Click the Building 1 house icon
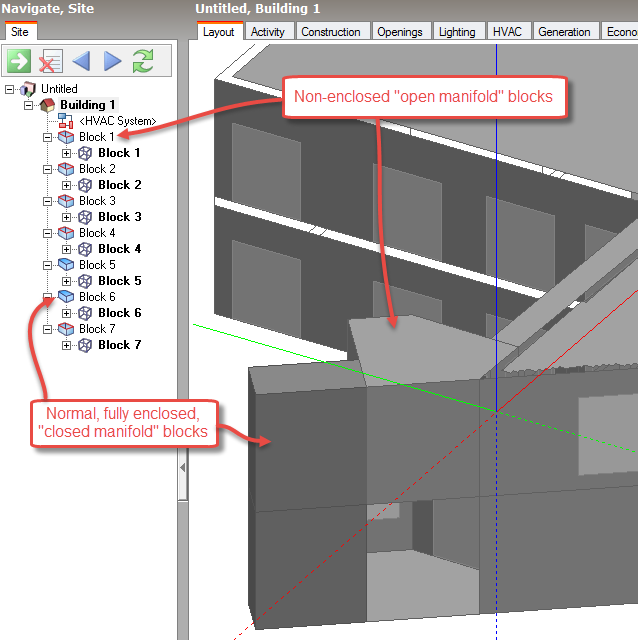This screenshot has height=640, width=638. [47, 105]
